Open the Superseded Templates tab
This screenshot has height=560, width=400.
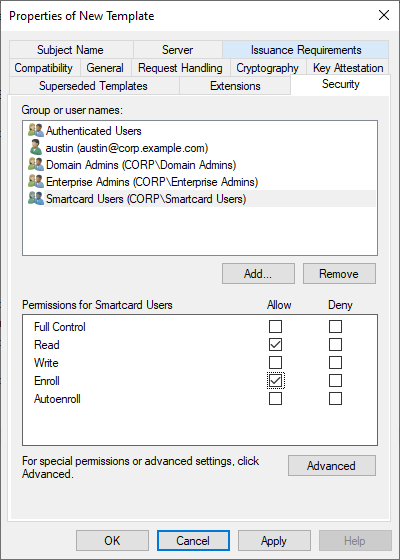click(x=93, y=86)
